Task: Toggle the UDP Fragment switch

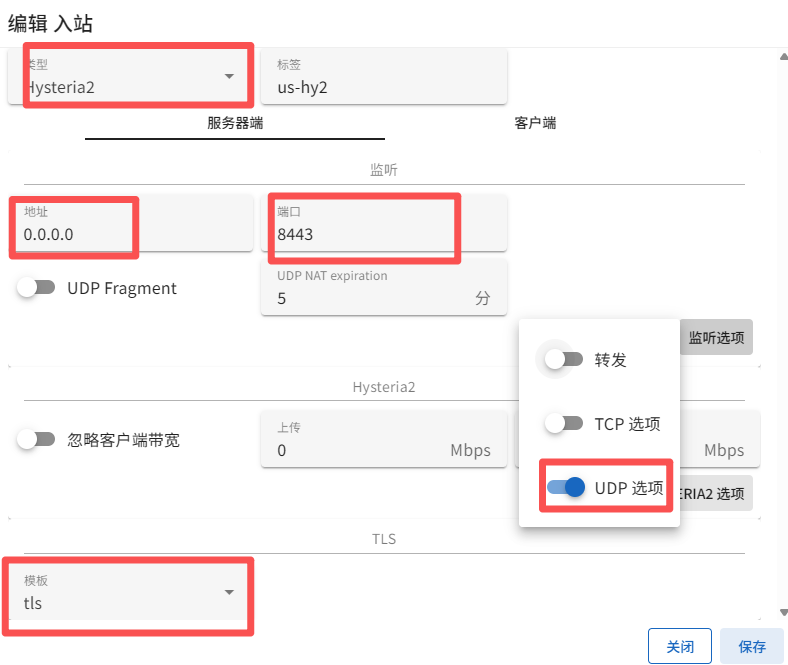Action: pos(36,288)
